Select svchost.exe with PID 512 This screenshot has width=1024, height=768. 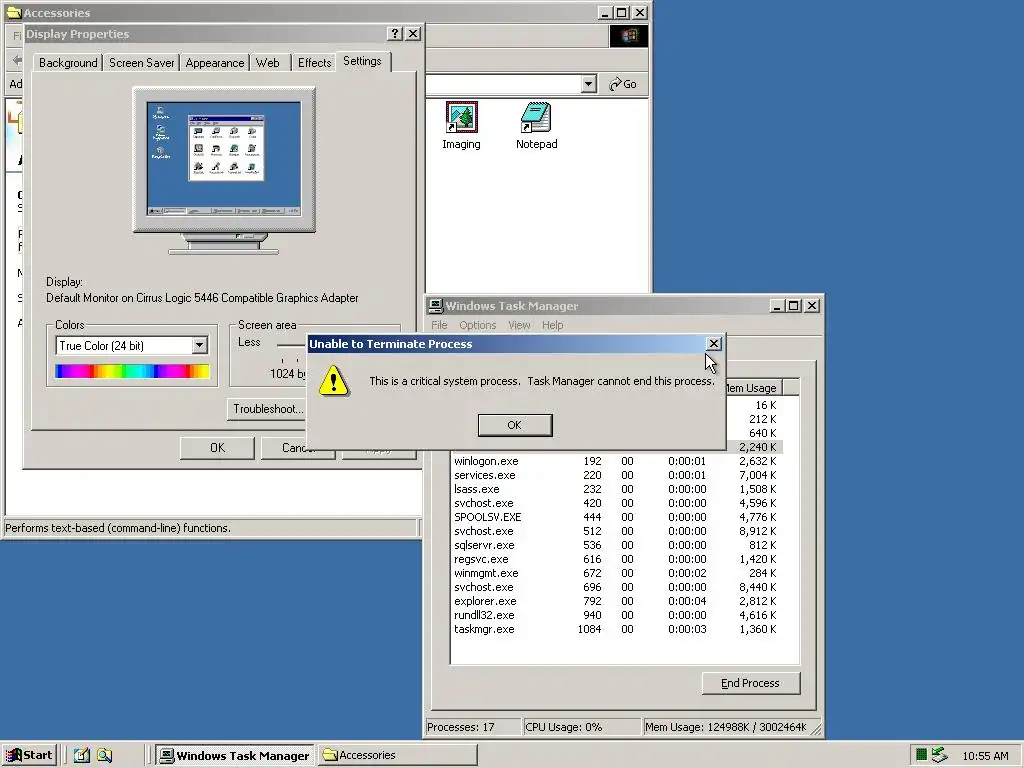(x=616, y=532)
